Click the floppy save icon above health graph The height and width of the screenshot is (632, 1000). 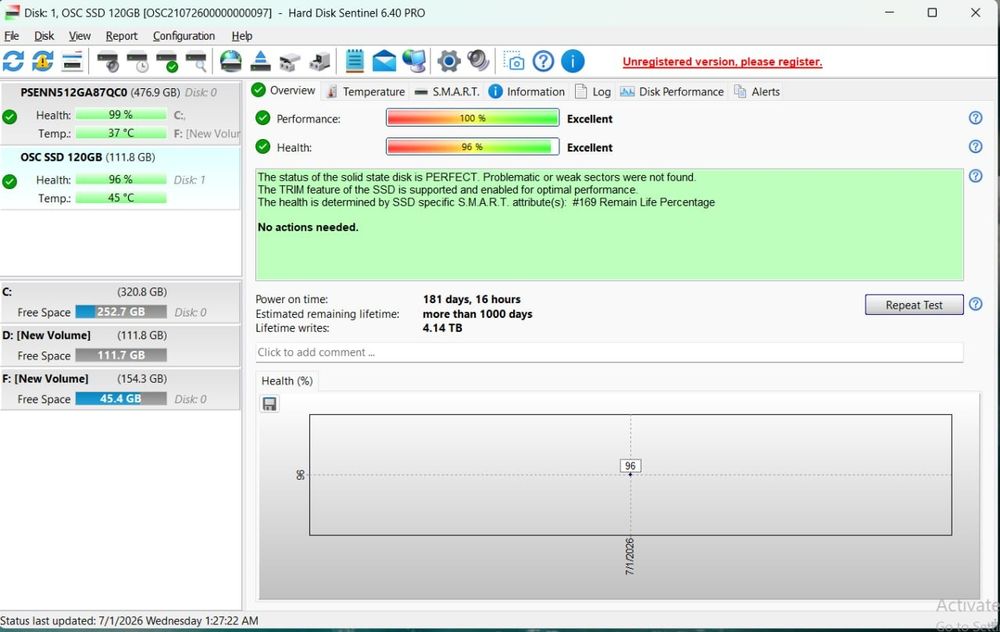tap(270, 404)
